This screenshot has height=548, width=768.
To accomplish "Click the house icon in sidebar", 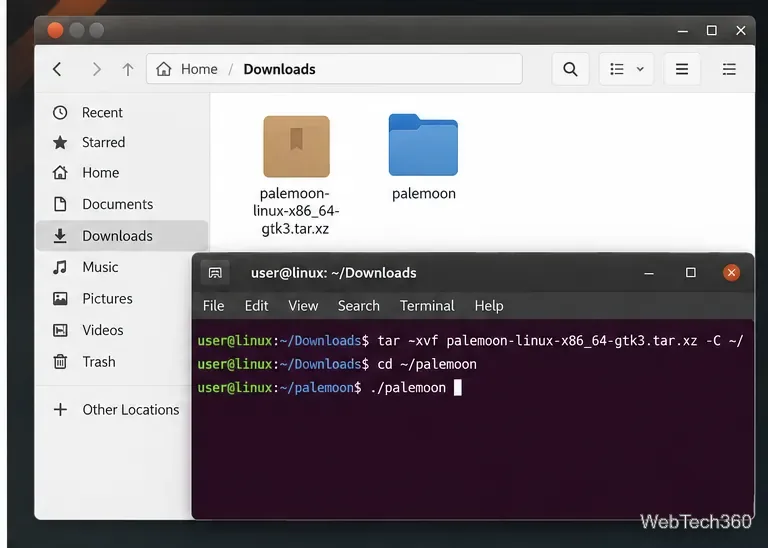I will [x=60, y=173].
